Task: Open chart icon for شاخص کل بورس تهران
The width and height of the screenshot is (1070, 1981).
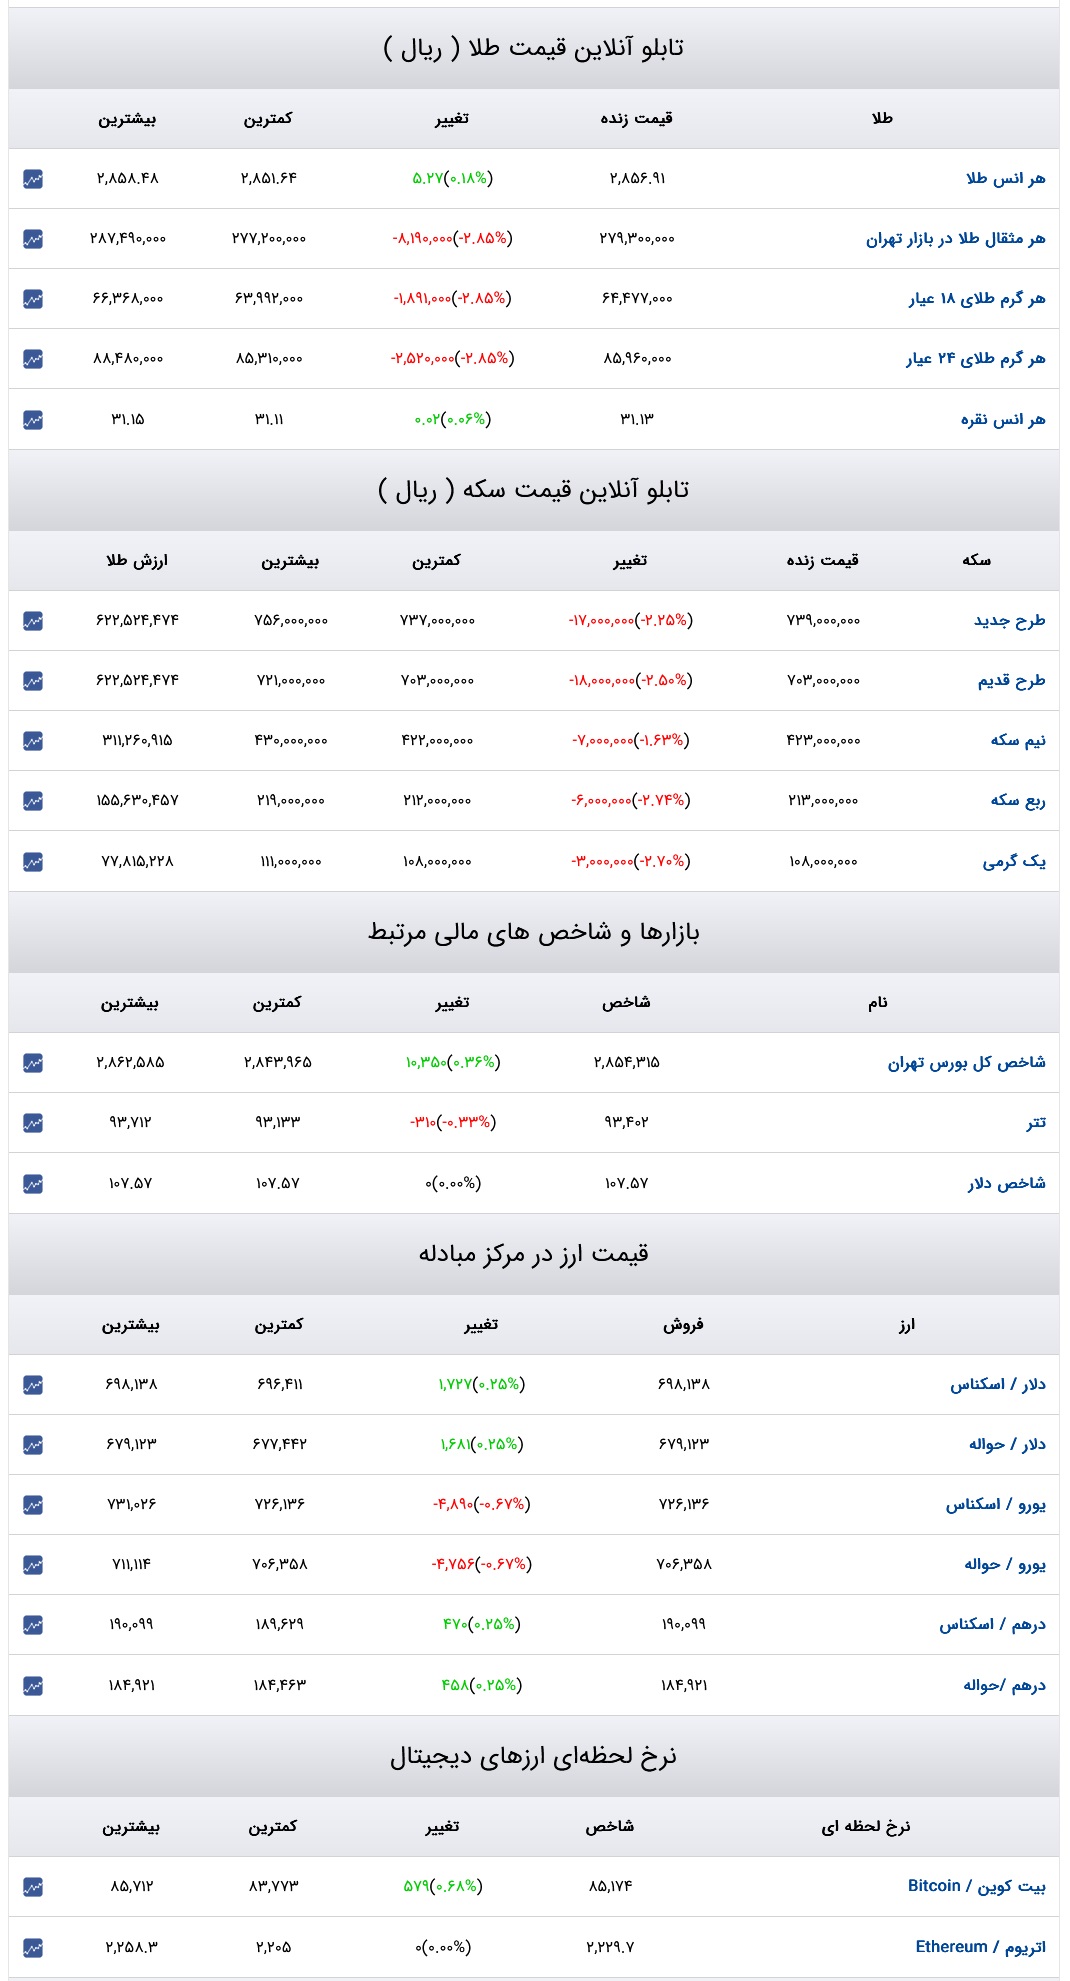Action: pos(33,1062)
